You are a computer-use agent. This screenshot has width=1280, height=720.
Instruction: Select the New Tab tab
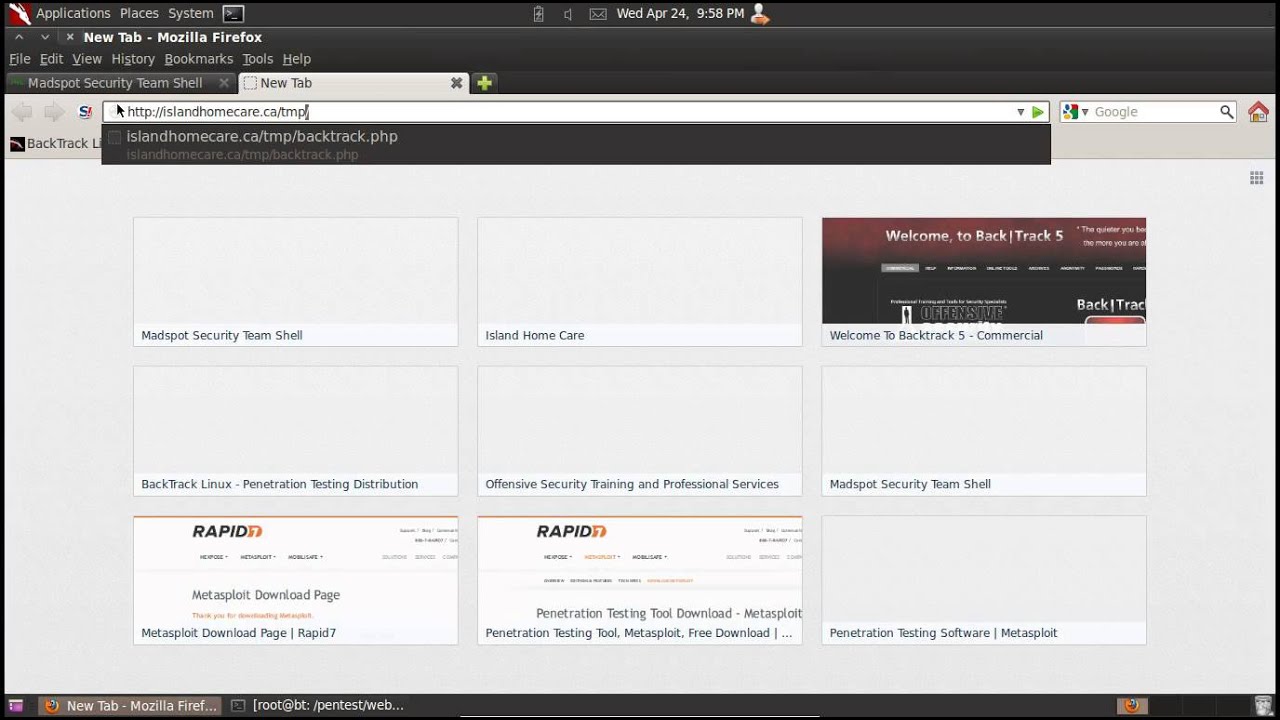(354, 83)
